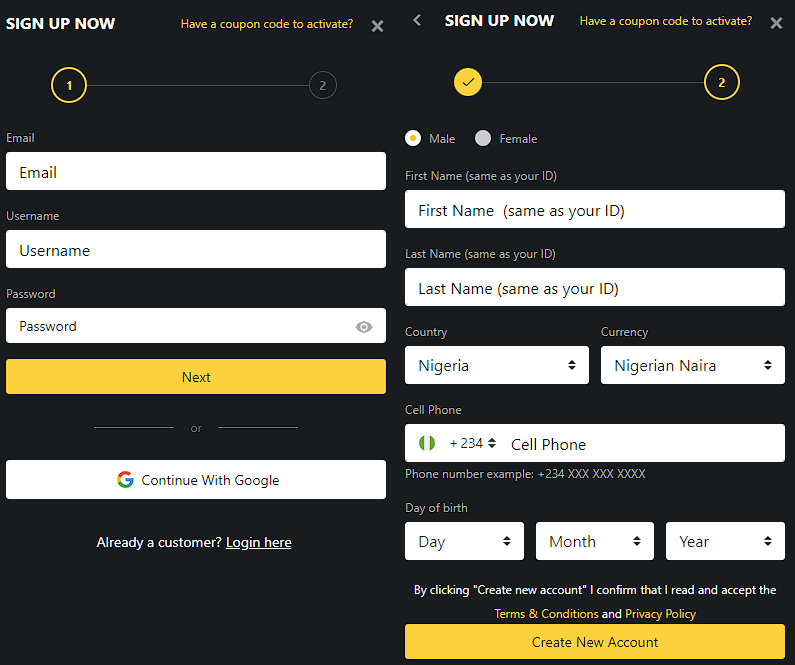Viewport: 795px width, 665px height.
Task: Click the step 1 circle indicator
Action: 69,86
